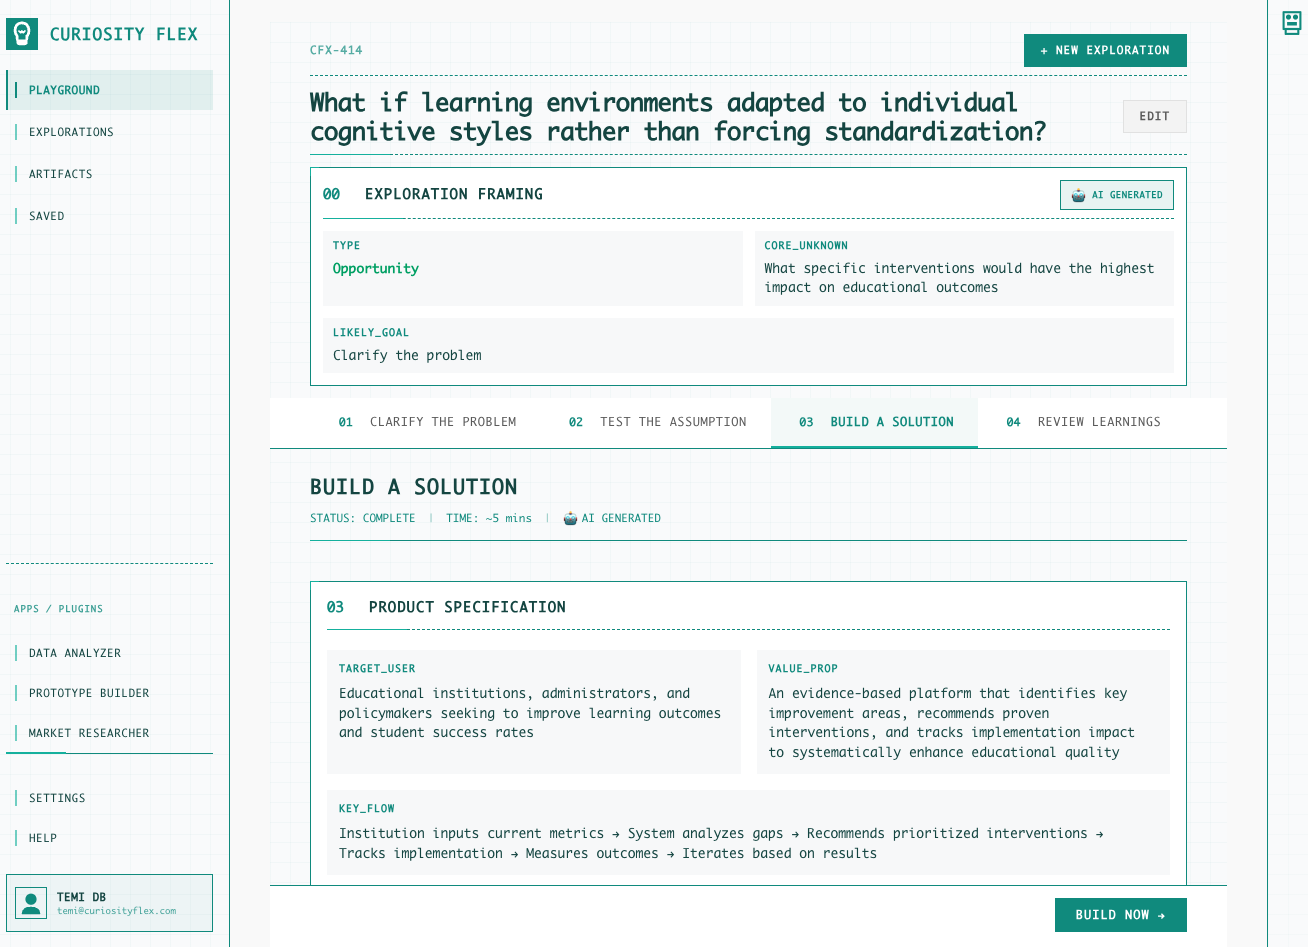The width and height of the screenshot is (1308, 947).
Task: Open Market Researcher plugin
Action: (x=89, y=733)
